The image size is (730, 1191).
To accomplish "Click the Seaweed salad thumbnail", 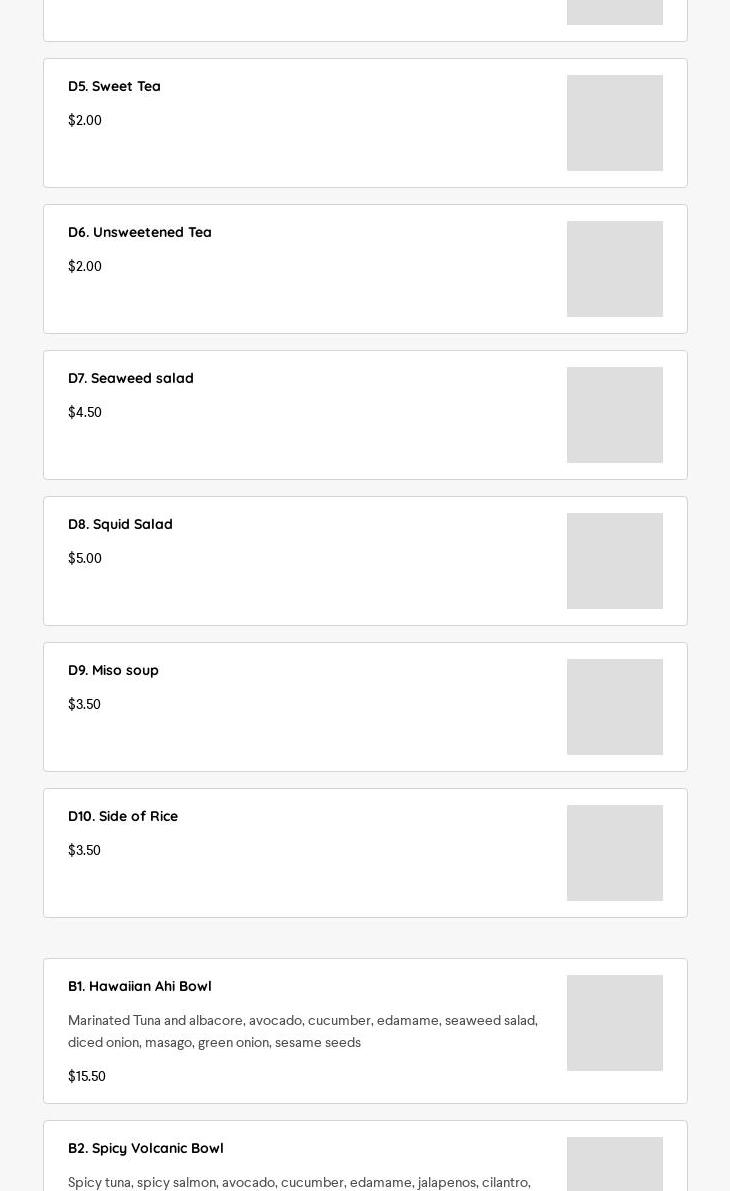I will click(x=614, y=415).
